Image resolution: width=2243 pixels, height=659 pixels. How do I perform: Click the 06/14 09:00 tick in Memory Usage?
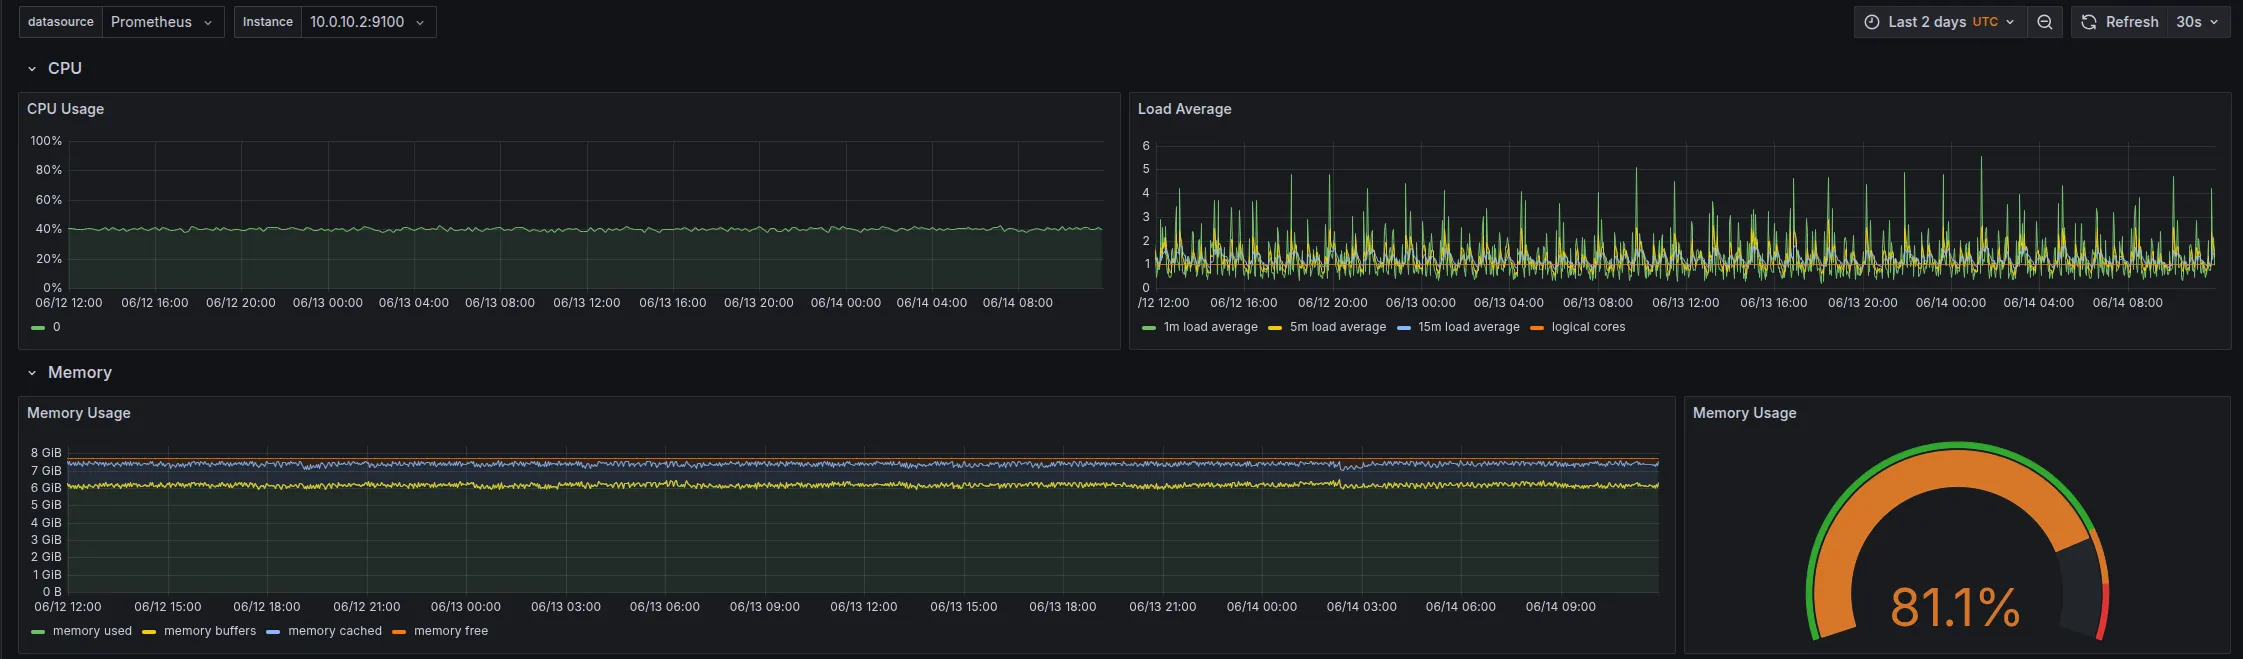(x=1561, y=607)
